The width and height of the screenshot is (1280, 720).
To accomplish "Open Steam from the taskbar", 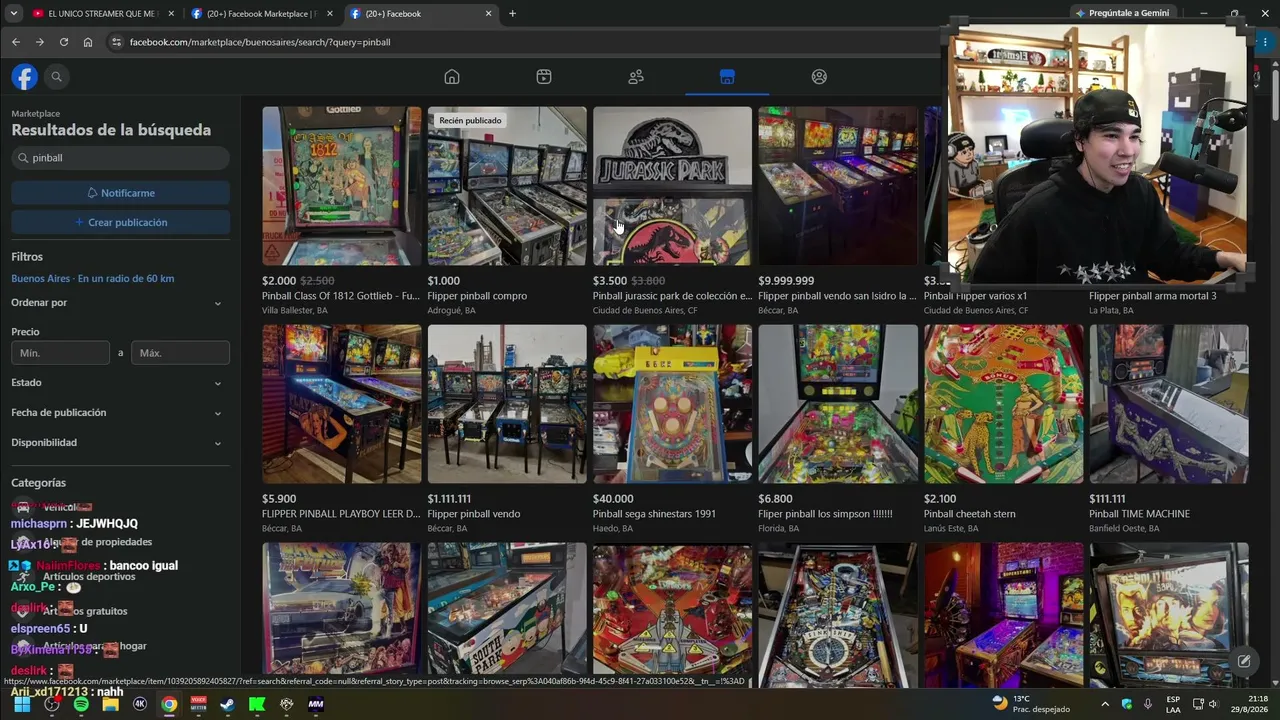I will (x=228, y=704).
